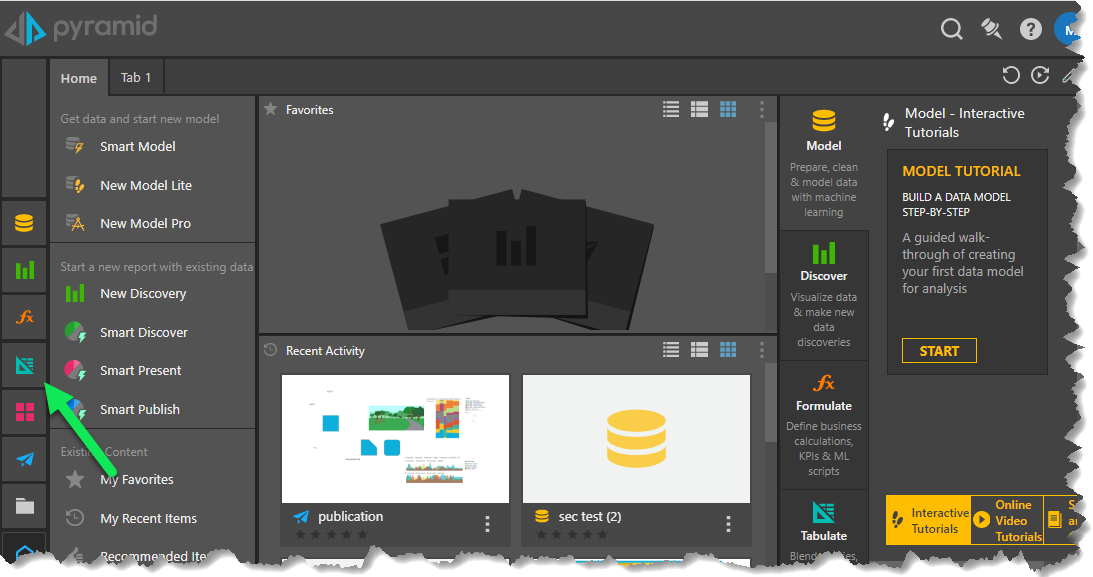Open options menu for publication item

coord(487,524)
